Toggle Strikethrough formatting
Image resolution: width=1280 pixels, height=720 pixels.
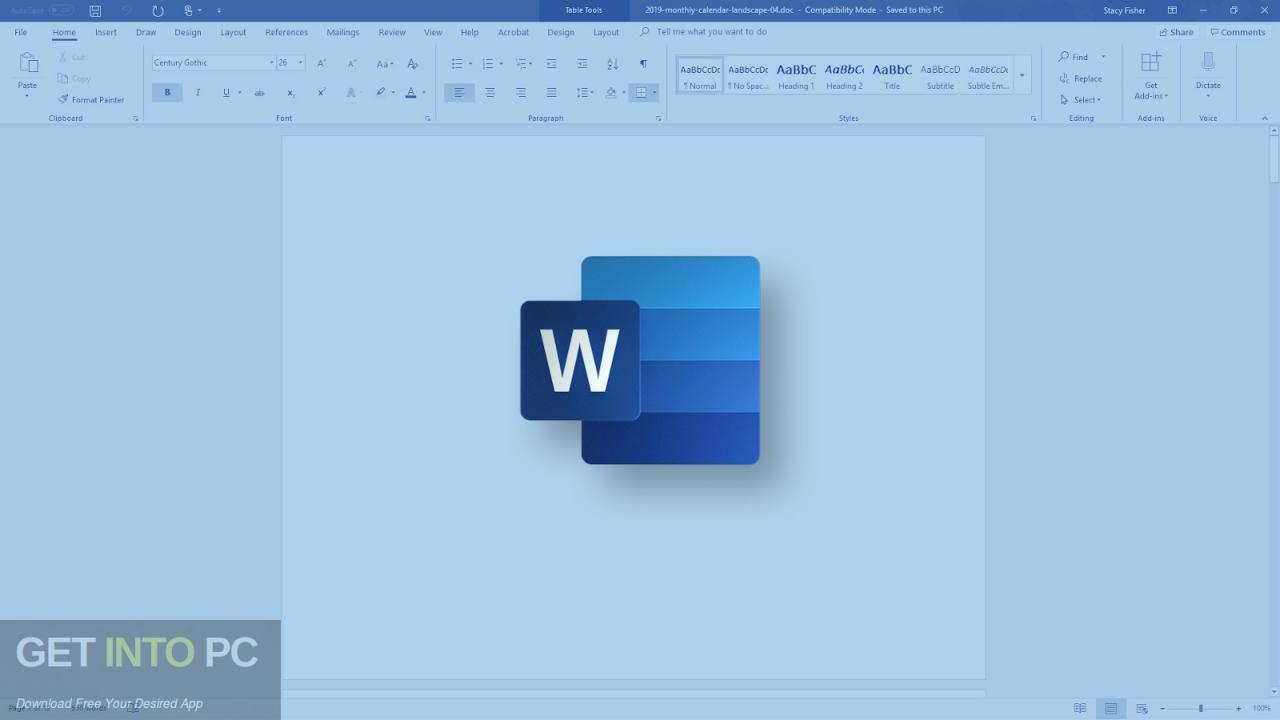tap(260, 92)
